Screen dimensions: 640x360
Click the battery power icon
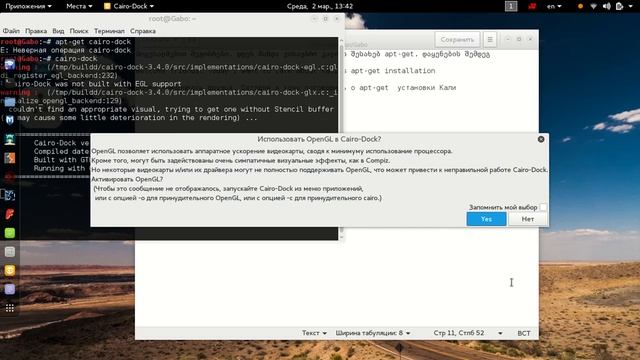[619, 6]
